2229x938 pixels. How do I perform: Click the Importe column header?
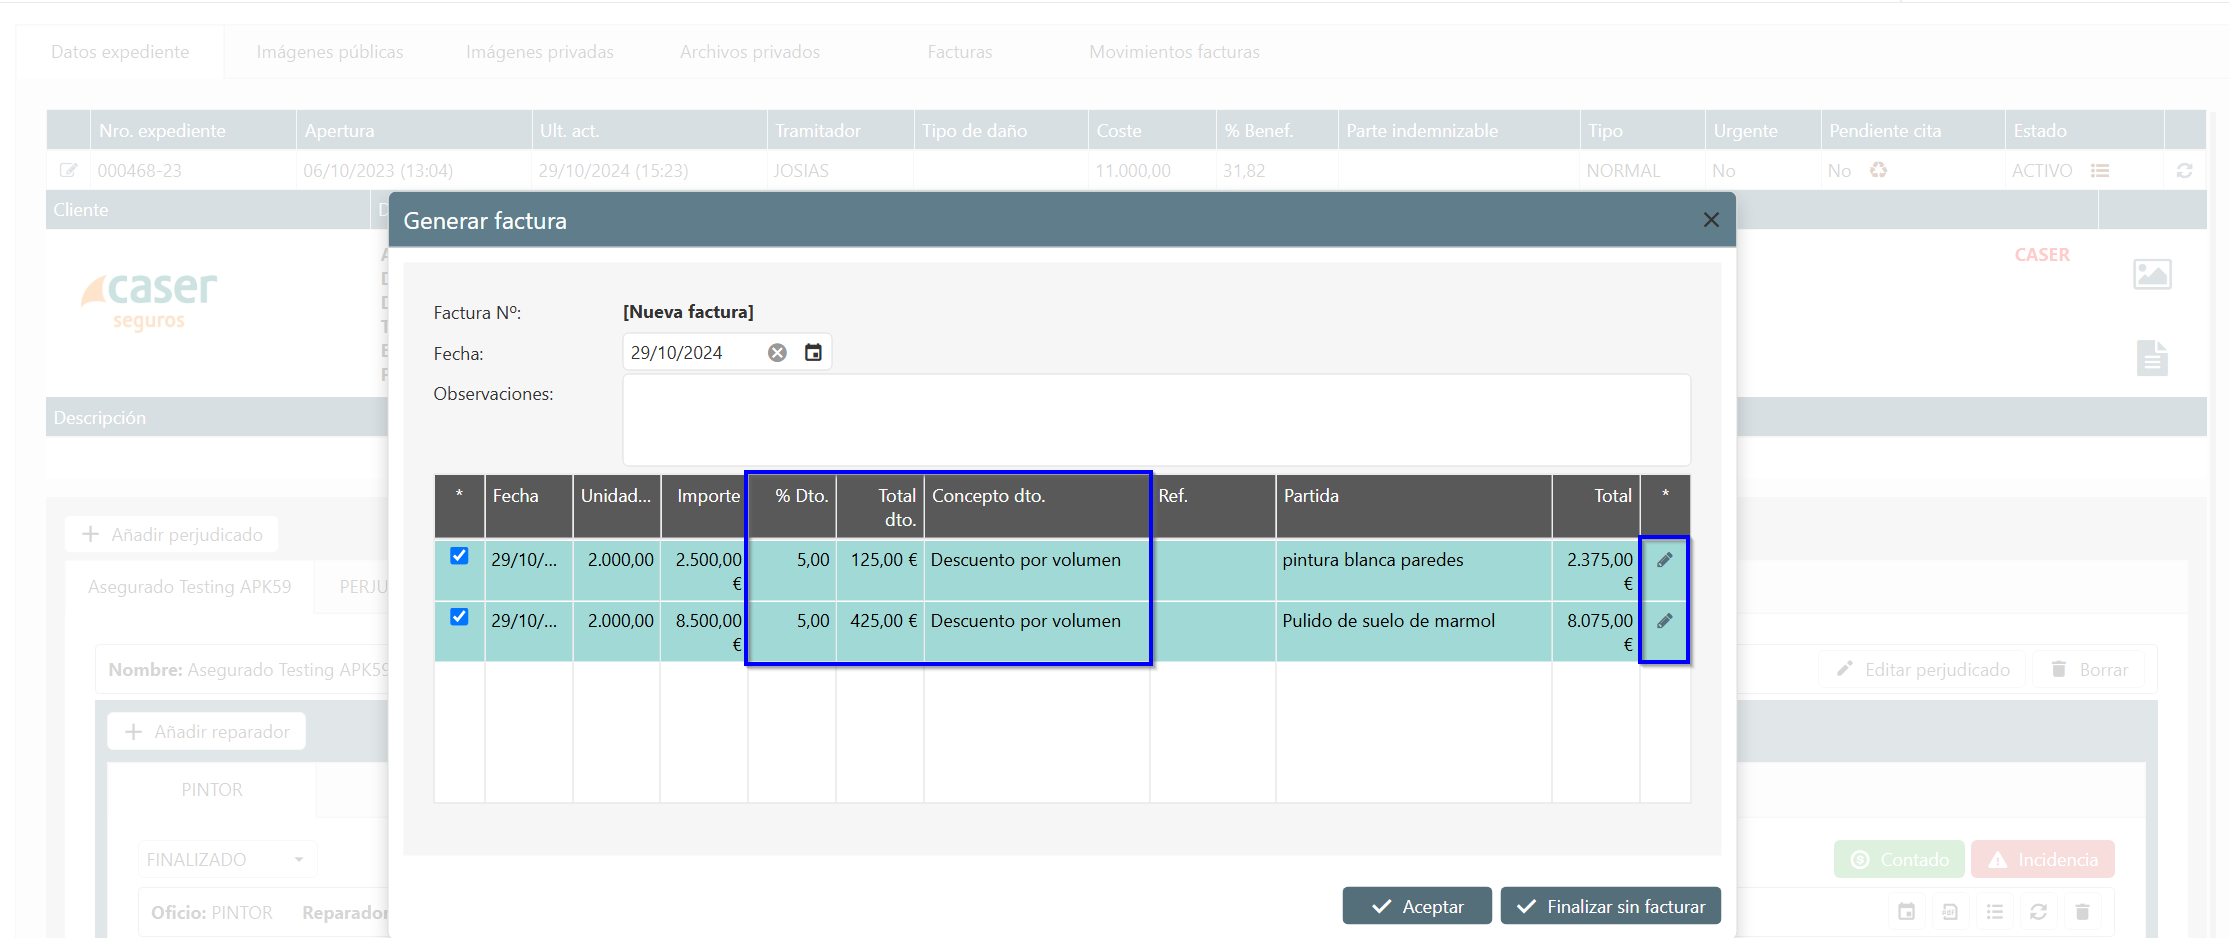707,496
